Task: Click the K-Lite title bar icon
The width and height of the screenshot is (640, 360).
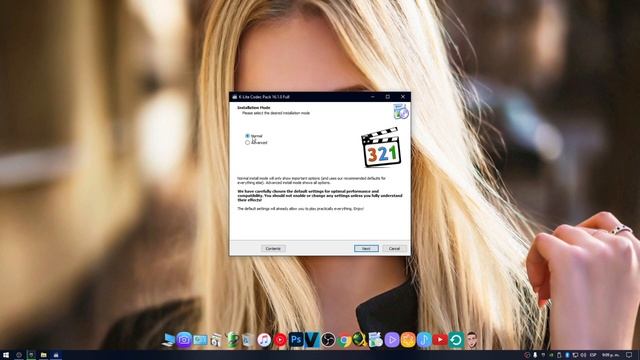Action: pos(235,97)
